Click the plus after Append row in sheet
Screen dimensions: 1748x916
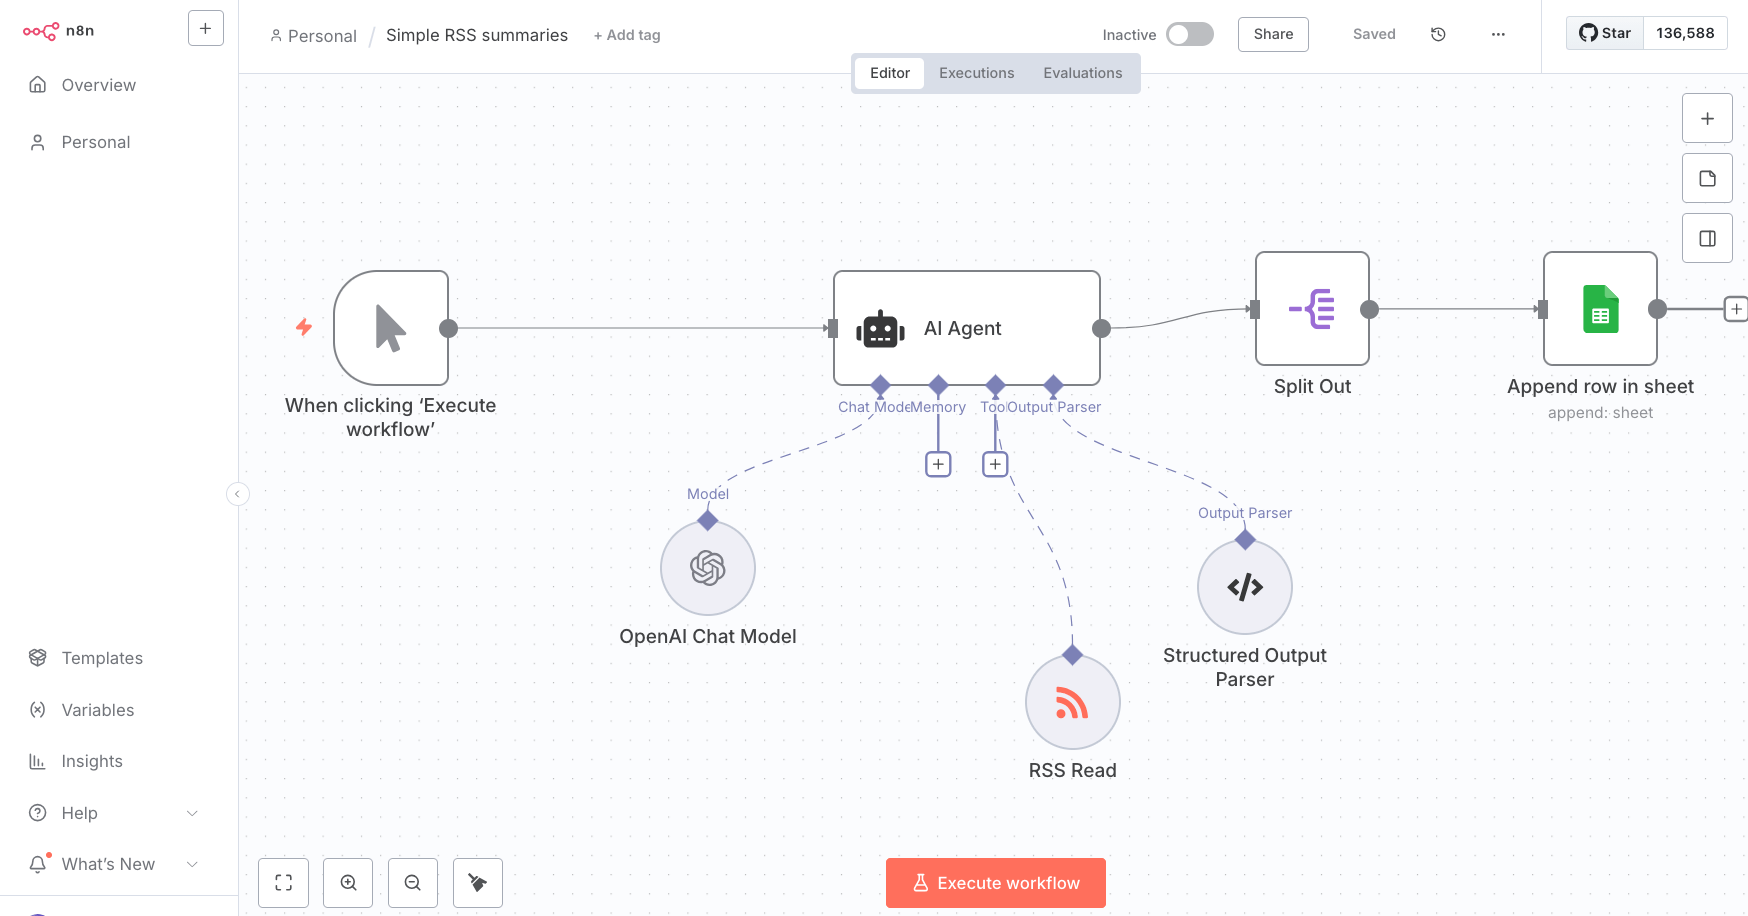tap(1736, 309)
